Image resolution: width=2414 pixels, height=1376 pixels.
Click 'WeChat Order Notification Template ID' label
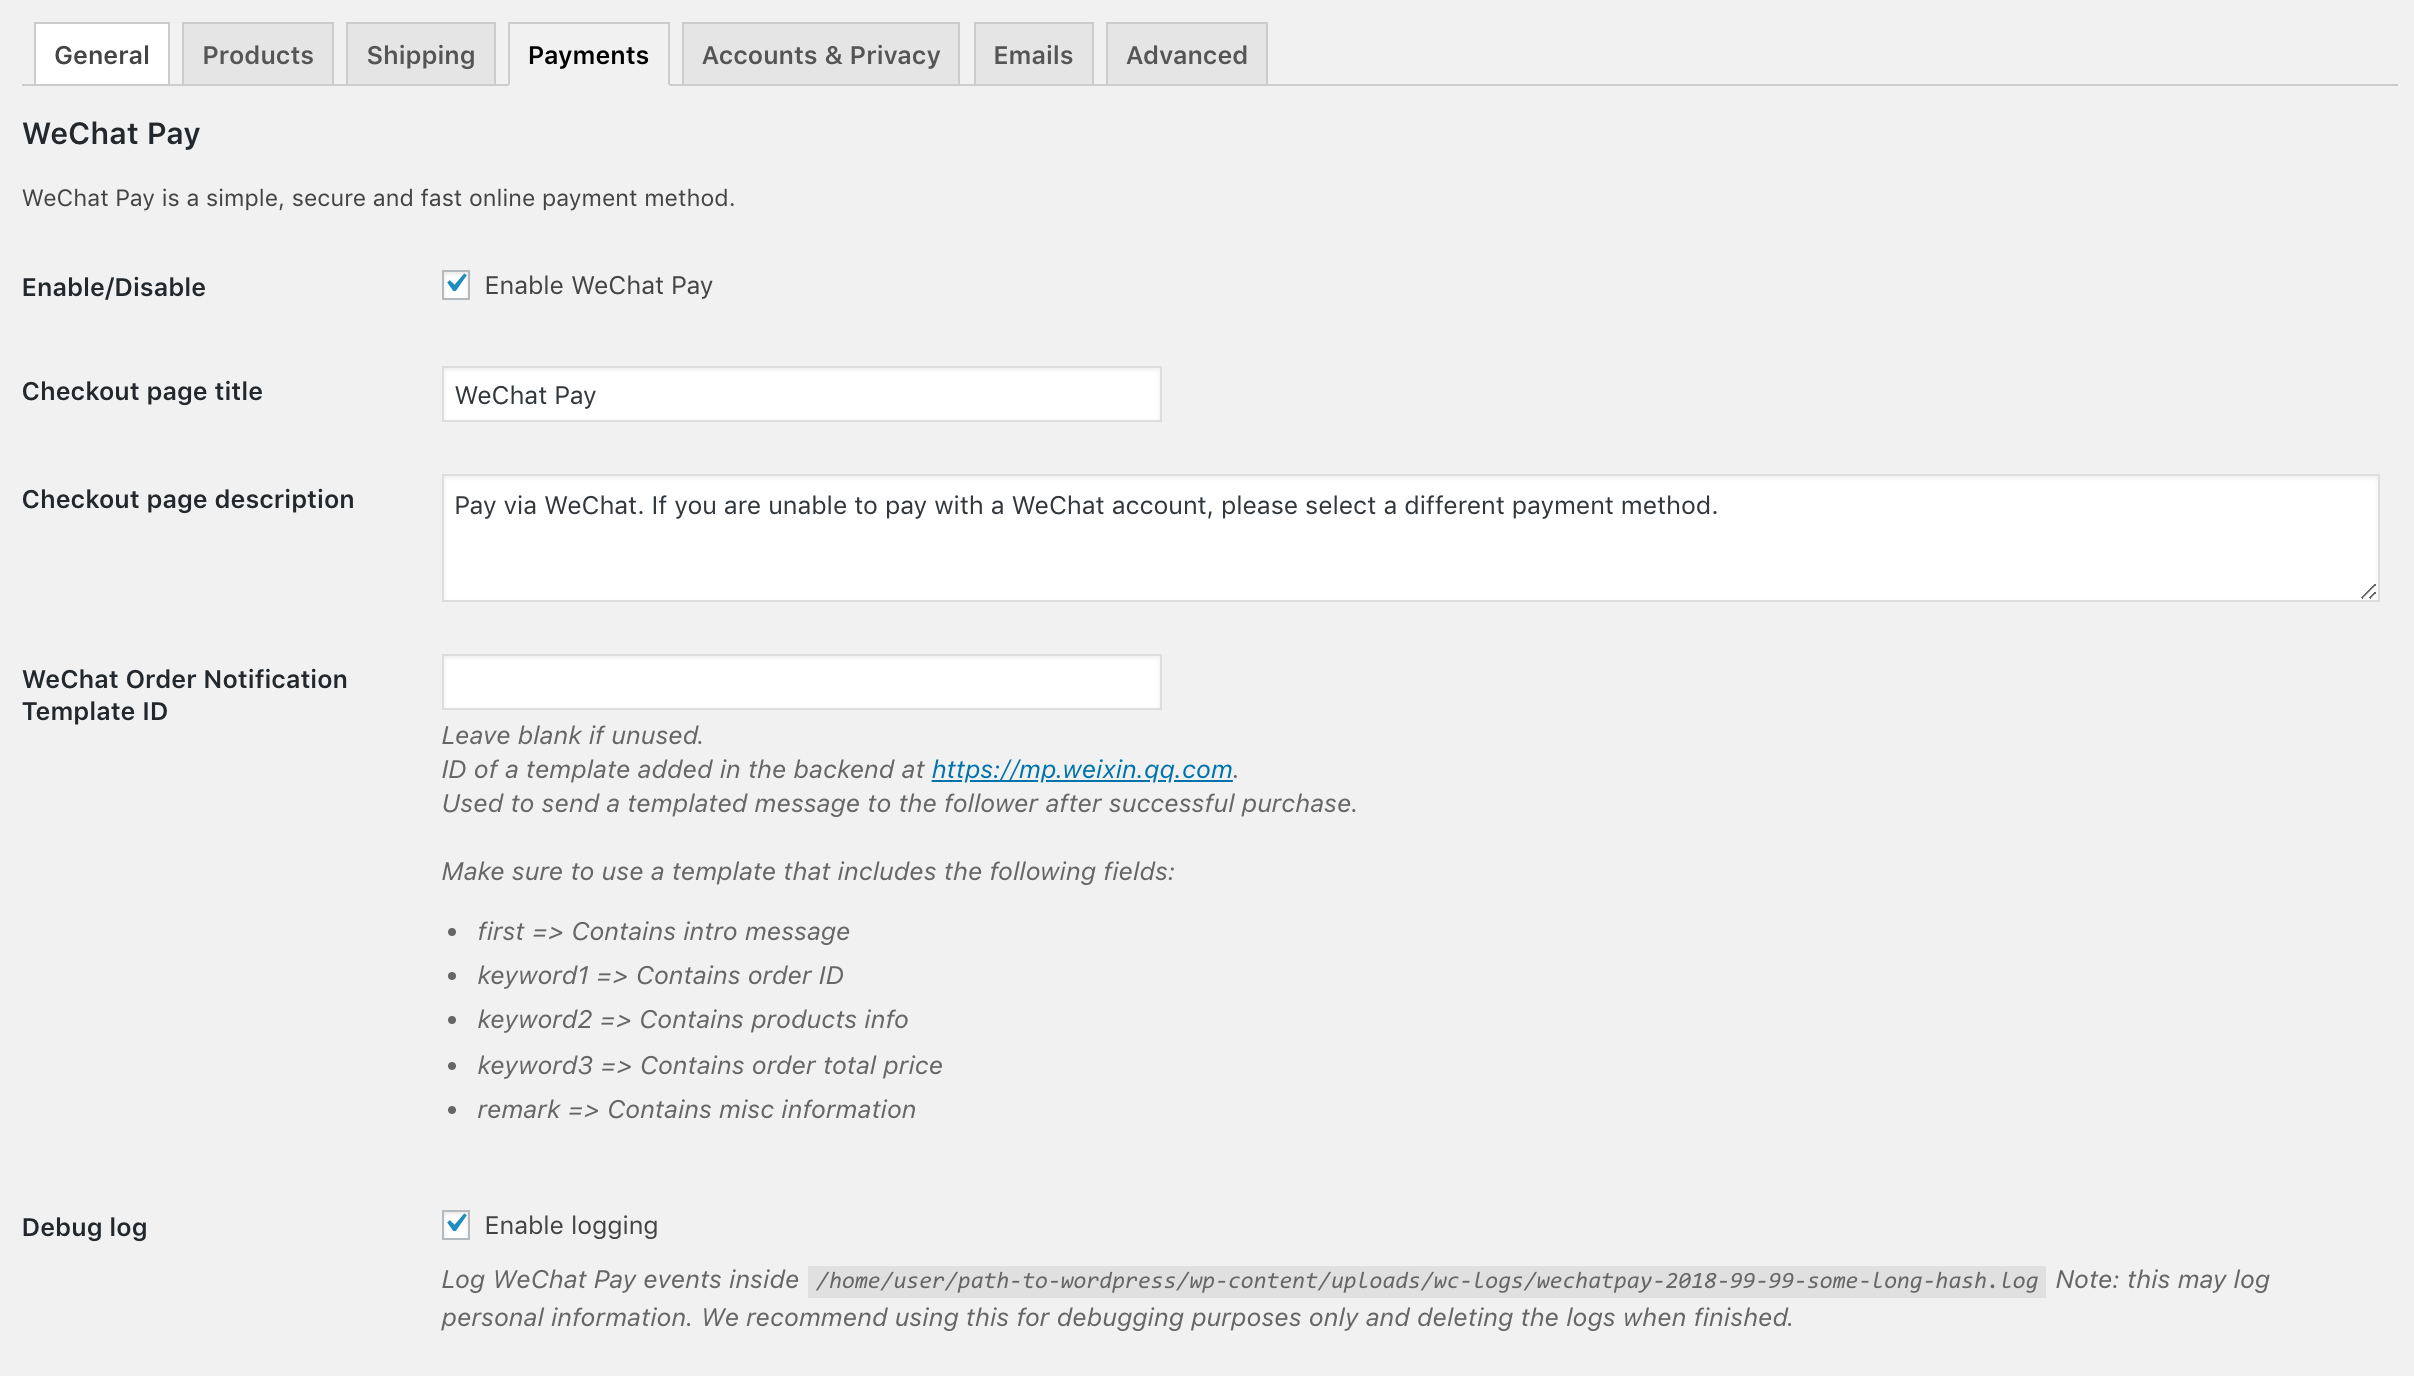[184, 695]
